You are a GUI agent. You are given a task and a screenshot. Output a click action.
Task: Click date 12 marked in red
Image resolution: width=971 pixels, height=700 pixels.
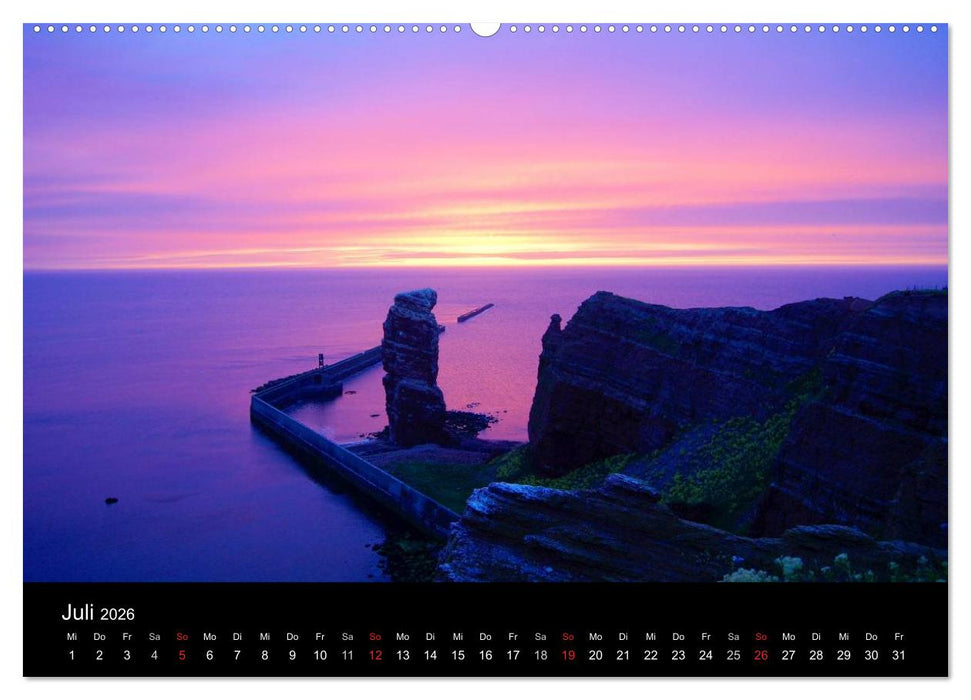(375, 655)
